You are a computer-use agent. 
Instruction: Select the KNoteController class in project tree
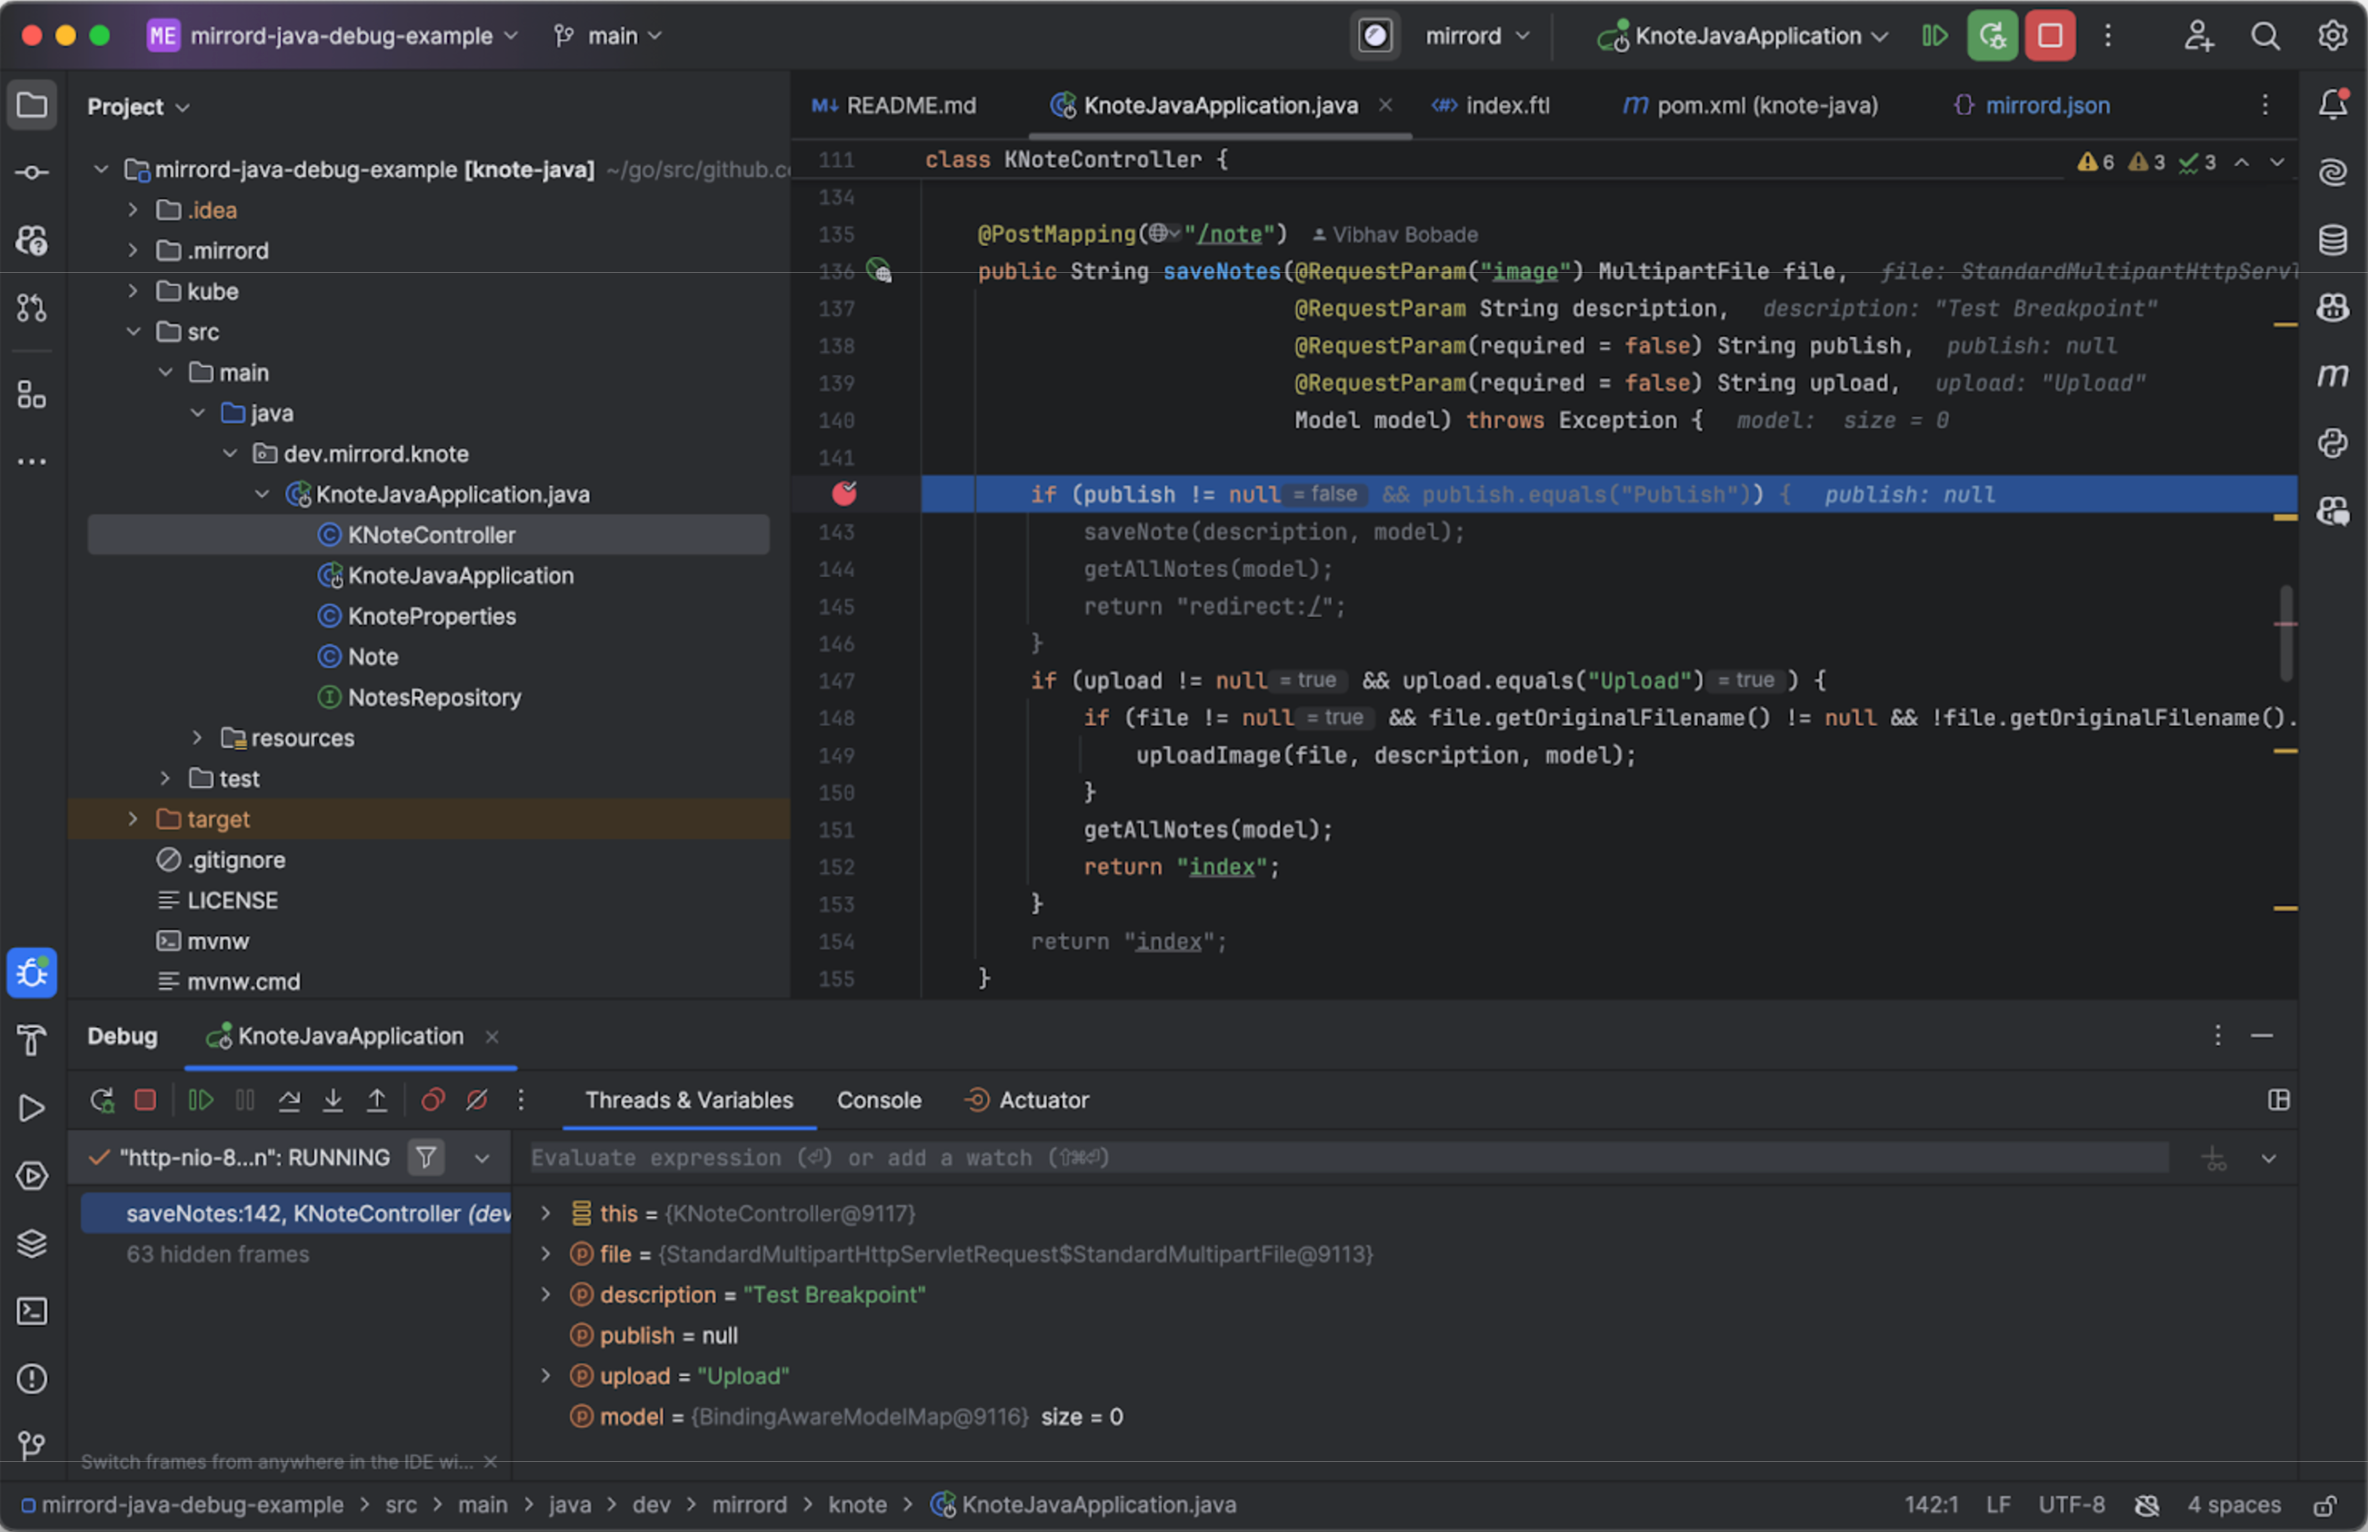tap(431, 533)
